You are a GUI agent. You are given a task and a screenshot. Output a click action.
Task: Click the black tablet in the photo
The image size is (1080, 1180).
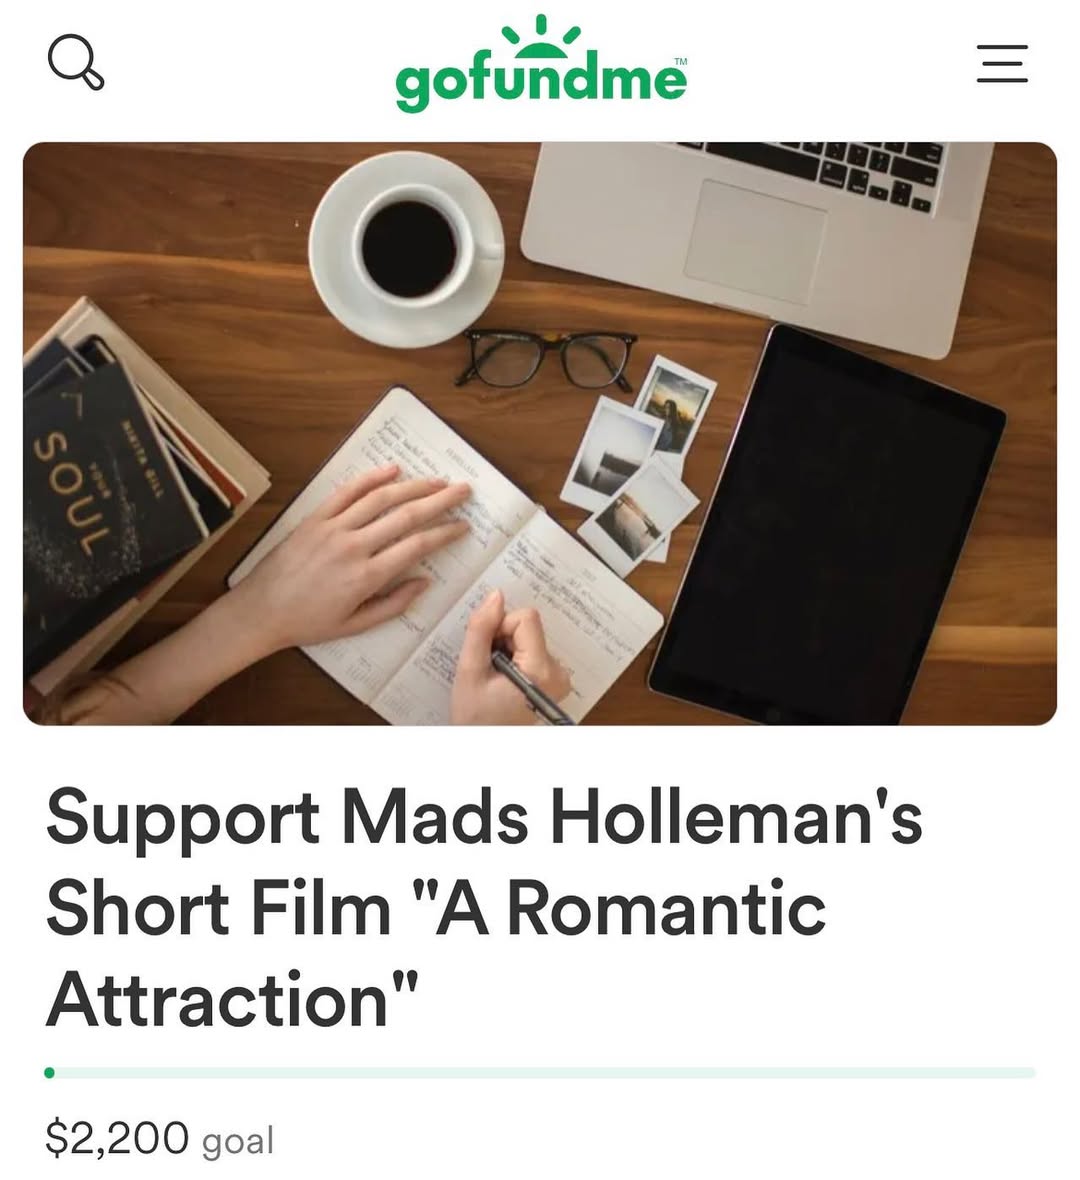click(828, 525)
